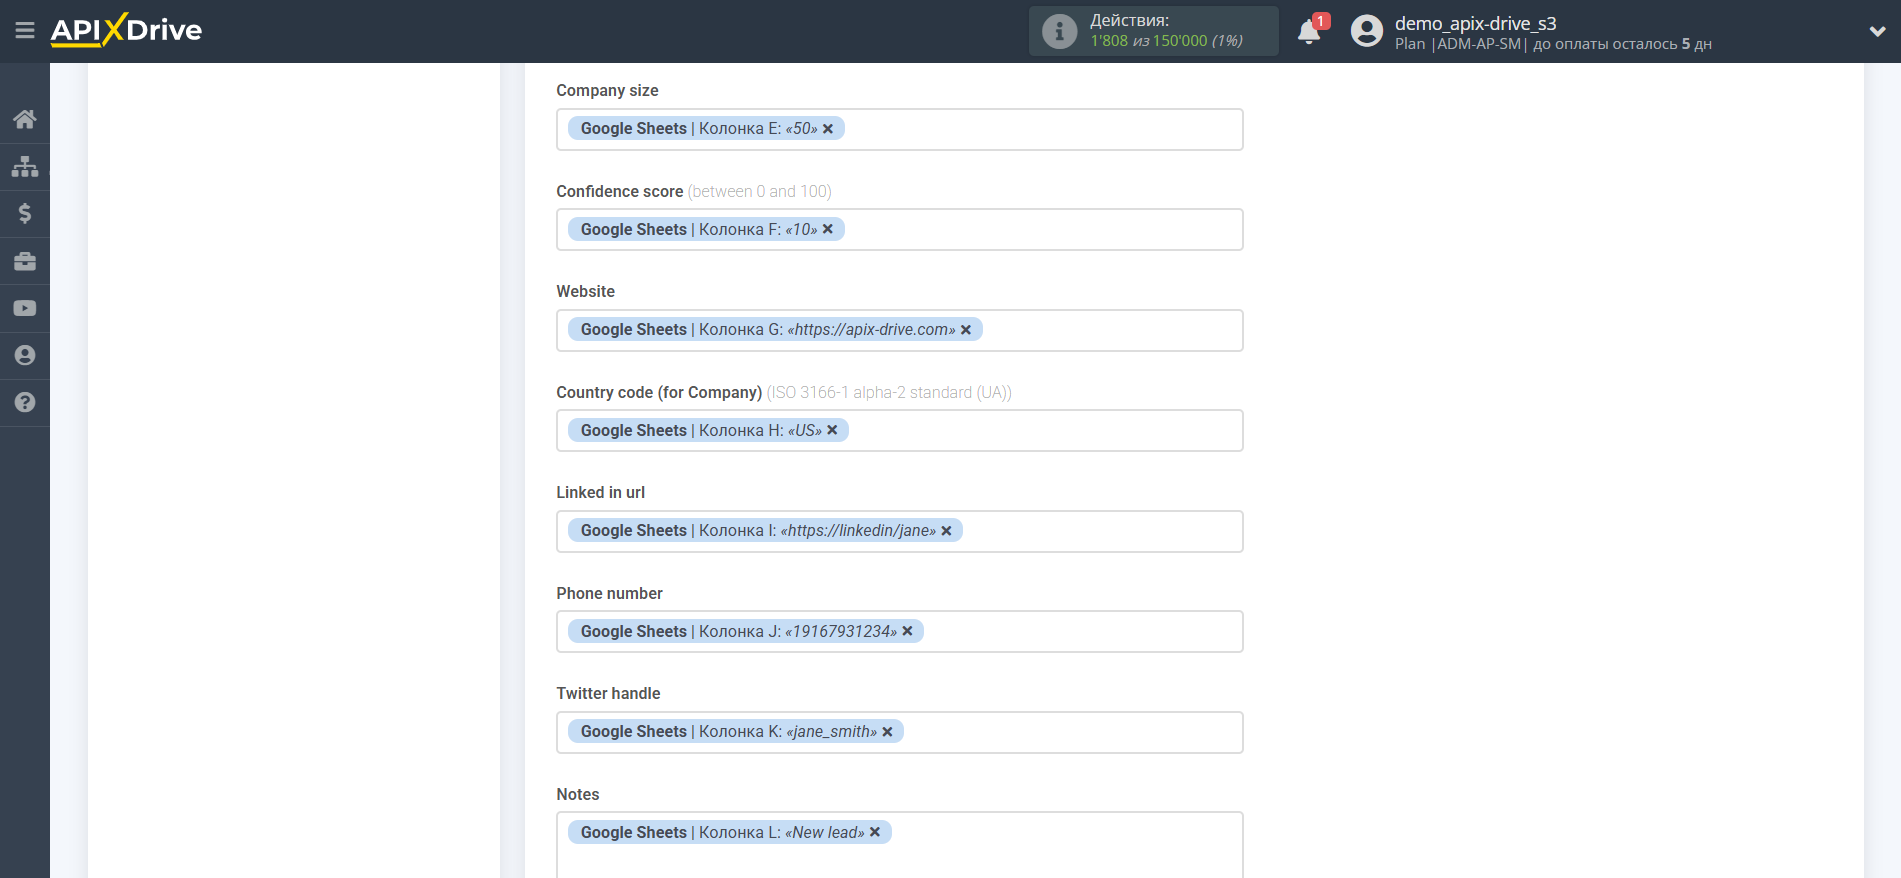Viewport: 1901px width, 878px height.
Task: Remove the Колонка E «50» tag
Action: pyautogui.click(x=828, y=129)
